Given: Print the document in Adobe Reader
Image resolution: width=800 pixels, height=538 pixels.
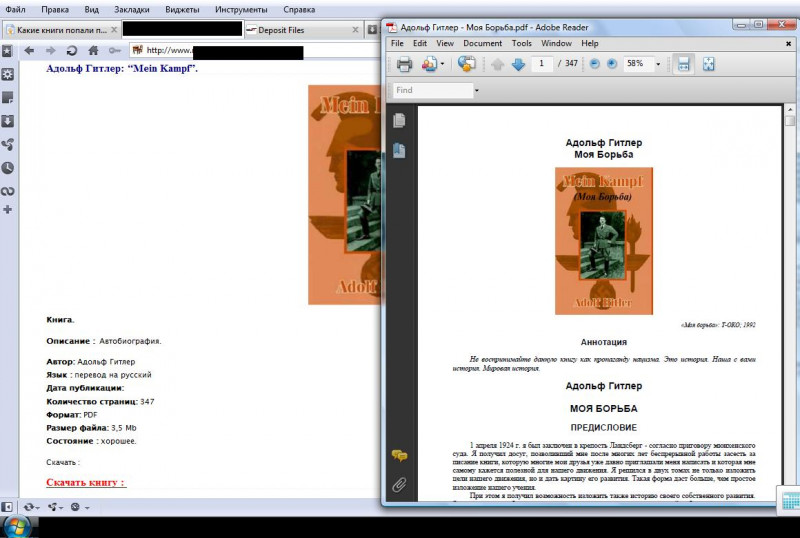Looking at the screenshot, I should coord(404,64).
